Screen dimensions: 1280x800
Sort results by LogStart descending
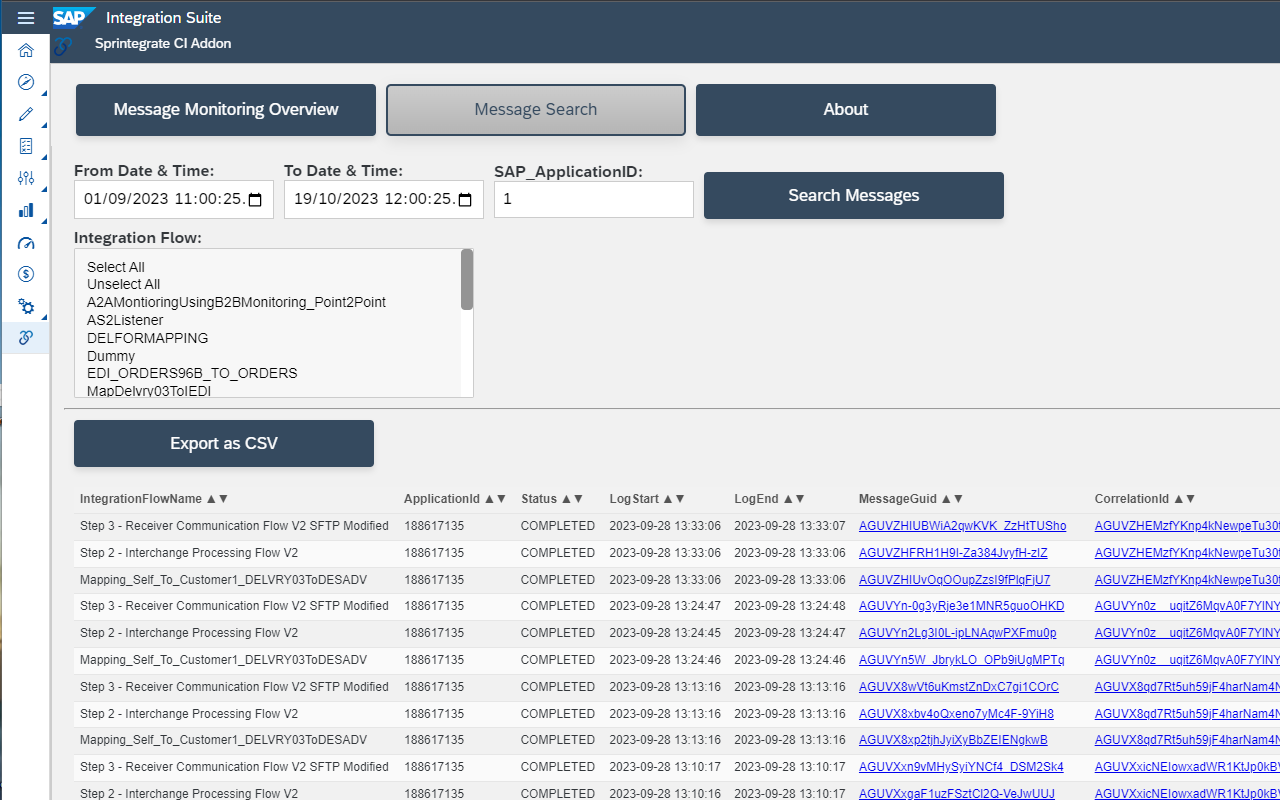[680, 498]
